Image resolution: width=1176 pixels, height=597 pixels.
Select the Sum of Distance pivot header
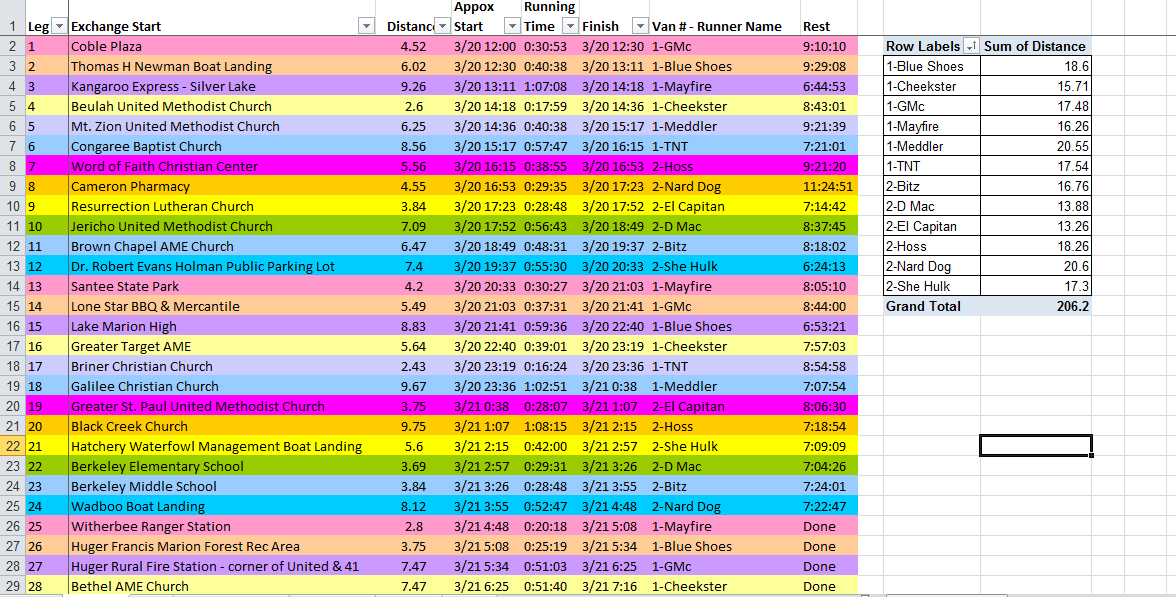[1035, 46]
